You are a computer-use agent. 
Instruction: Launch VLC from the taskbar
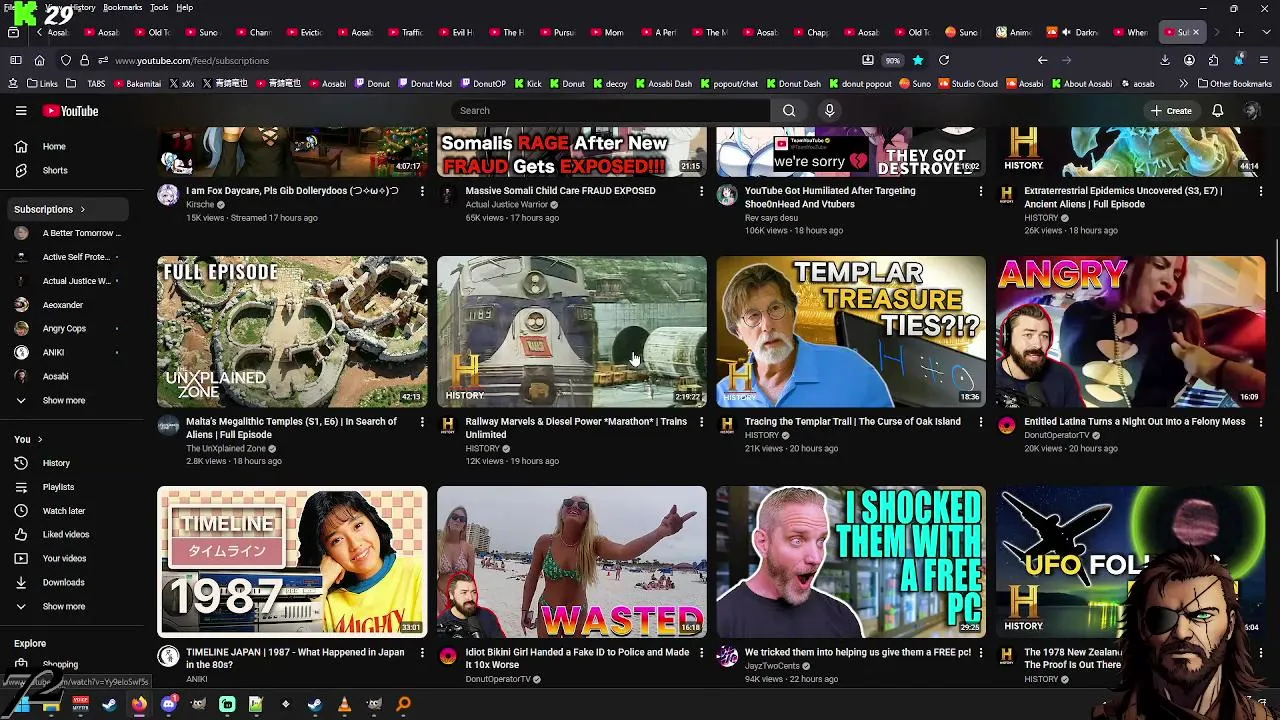pos(344,705)
